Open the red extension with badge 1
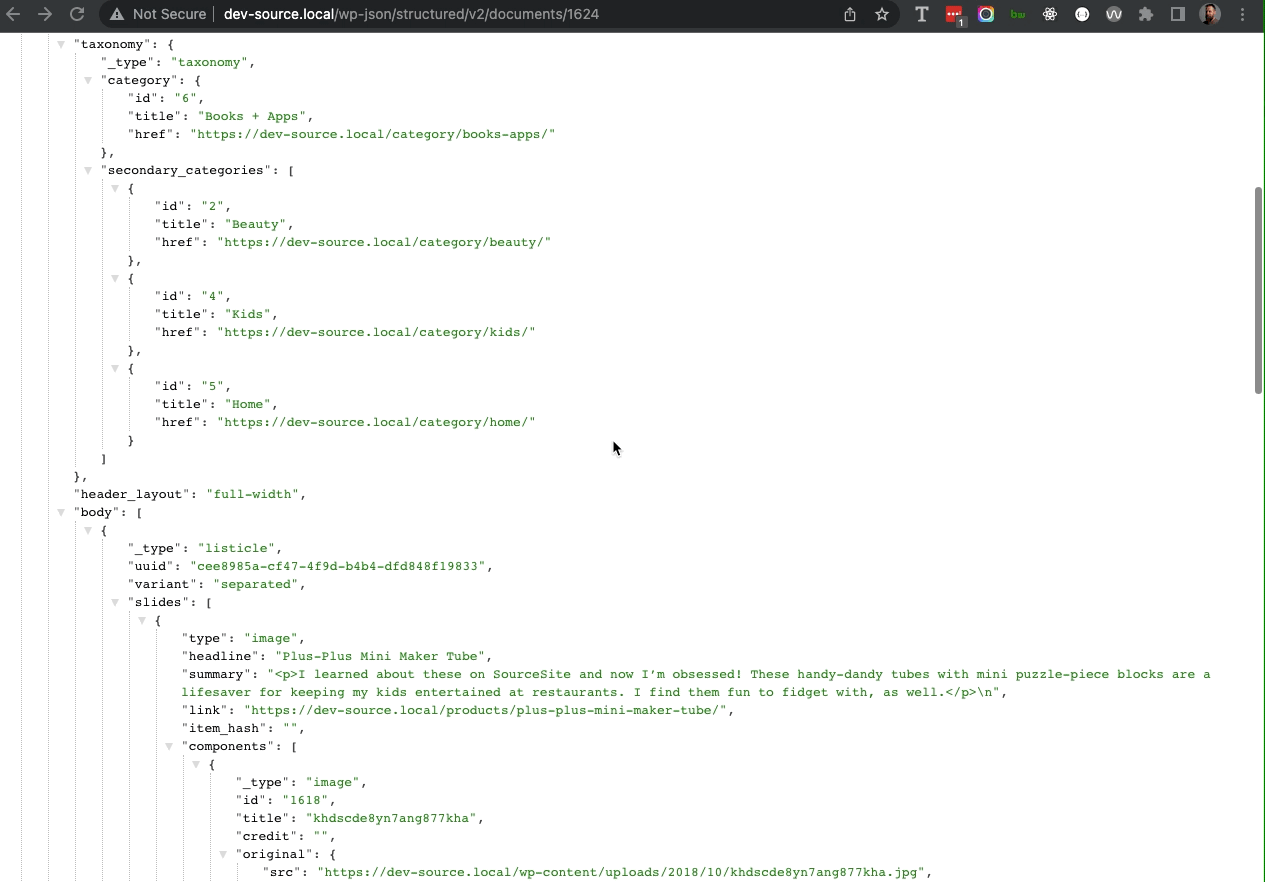Viewport: 1265px width, 882px height. click(x=954, y=14)
